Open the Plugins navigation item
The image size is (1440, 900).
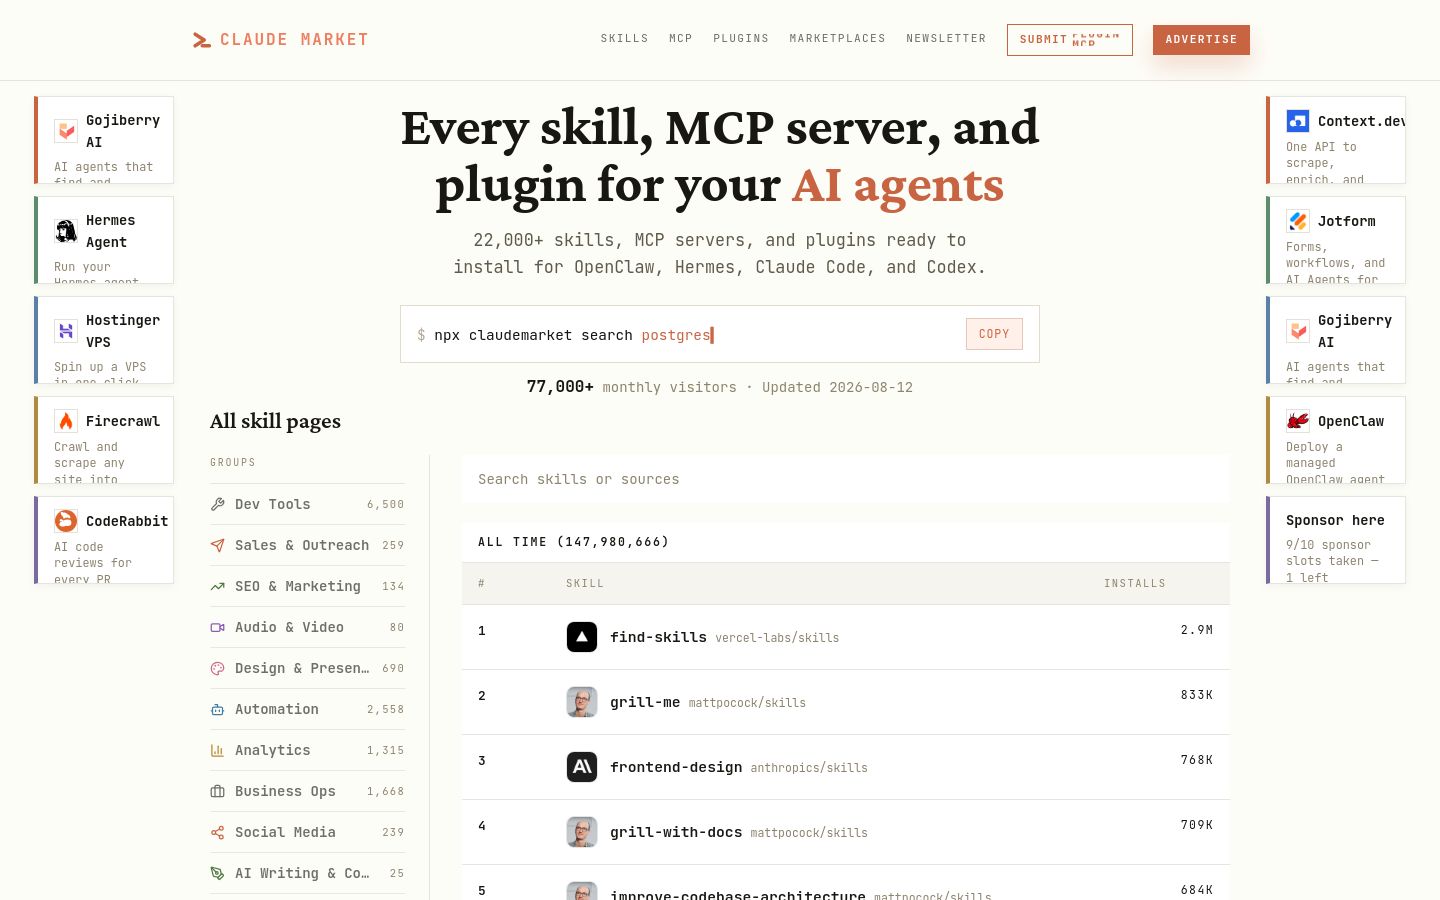click(741, 39)
